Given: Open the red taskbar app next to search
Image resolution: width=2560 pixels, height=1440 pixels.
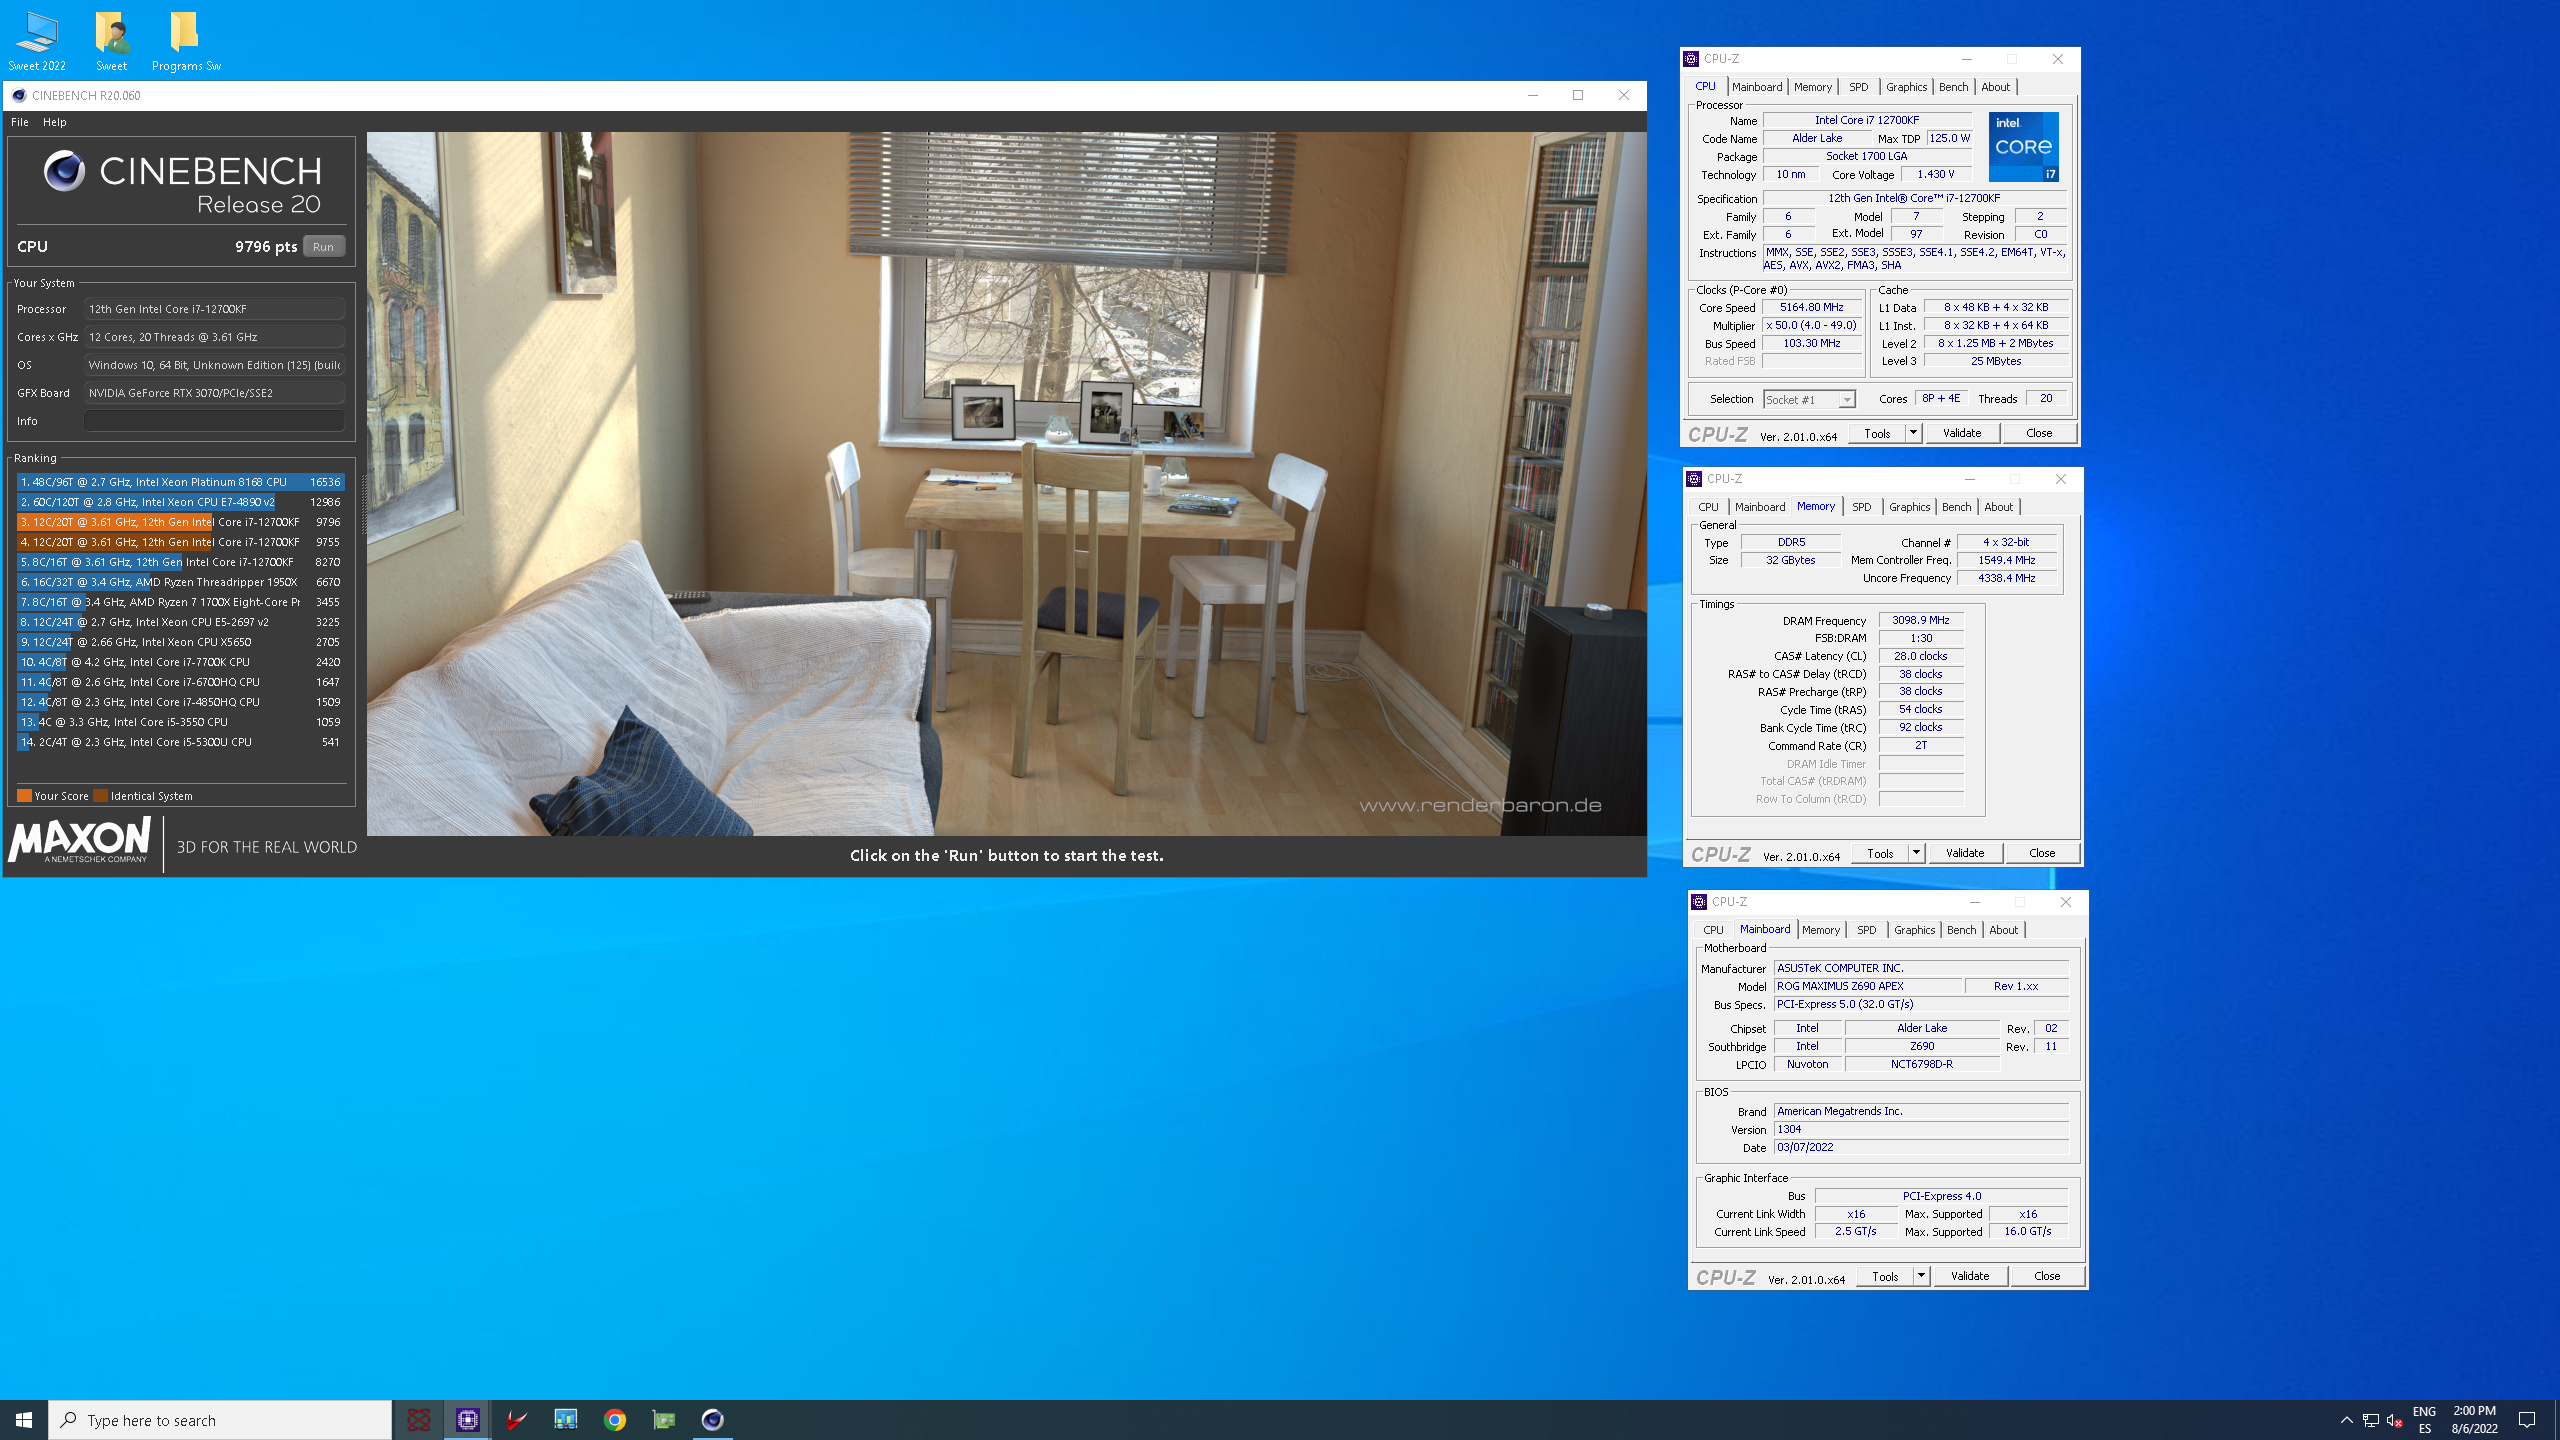Looking at the screenshot, I should 419,1419.
